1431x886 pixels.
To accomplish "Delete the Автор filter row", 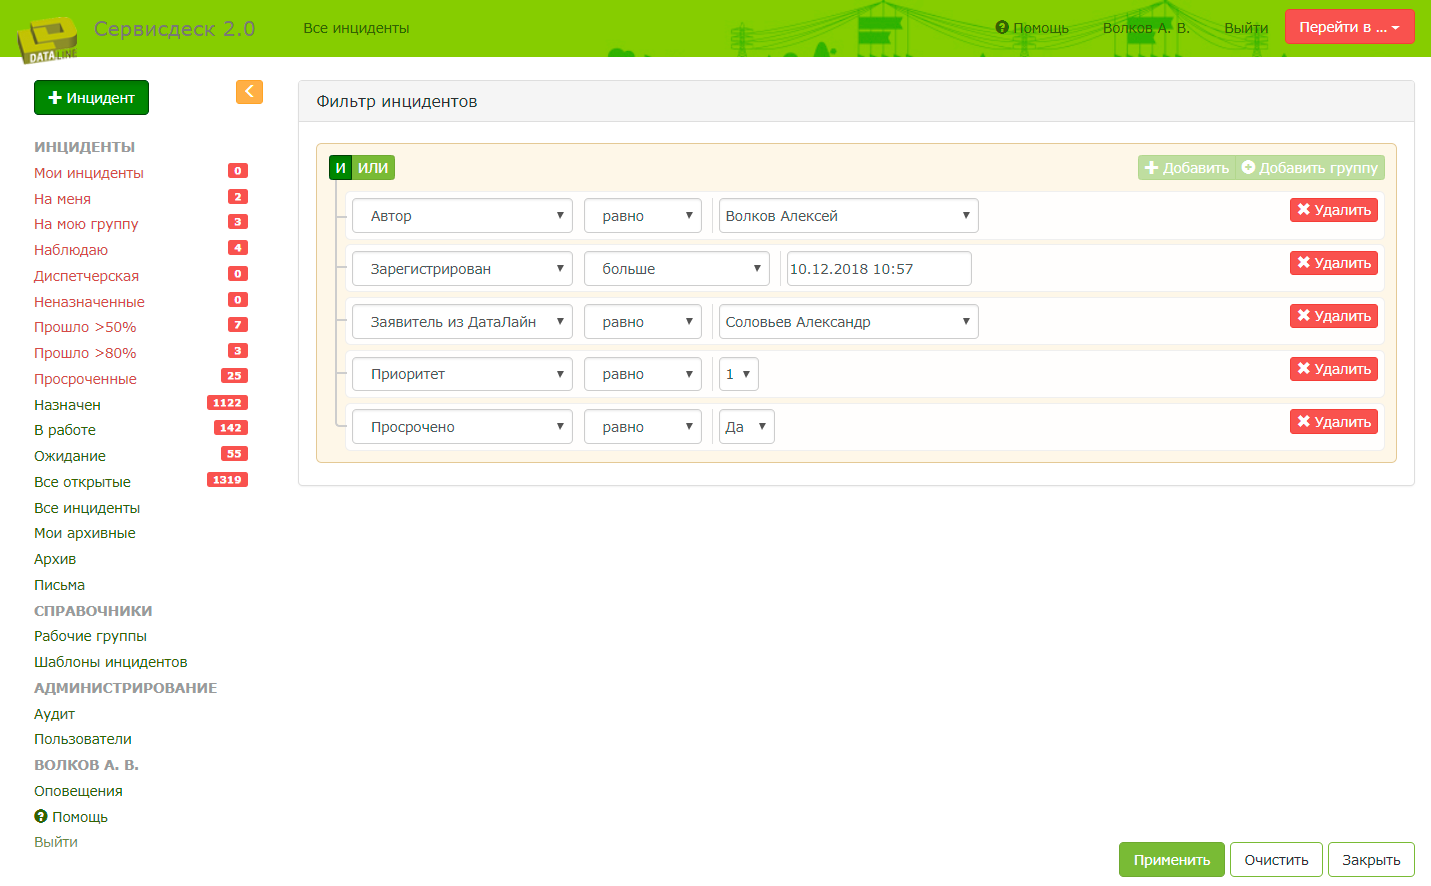I will [1334, 210].
